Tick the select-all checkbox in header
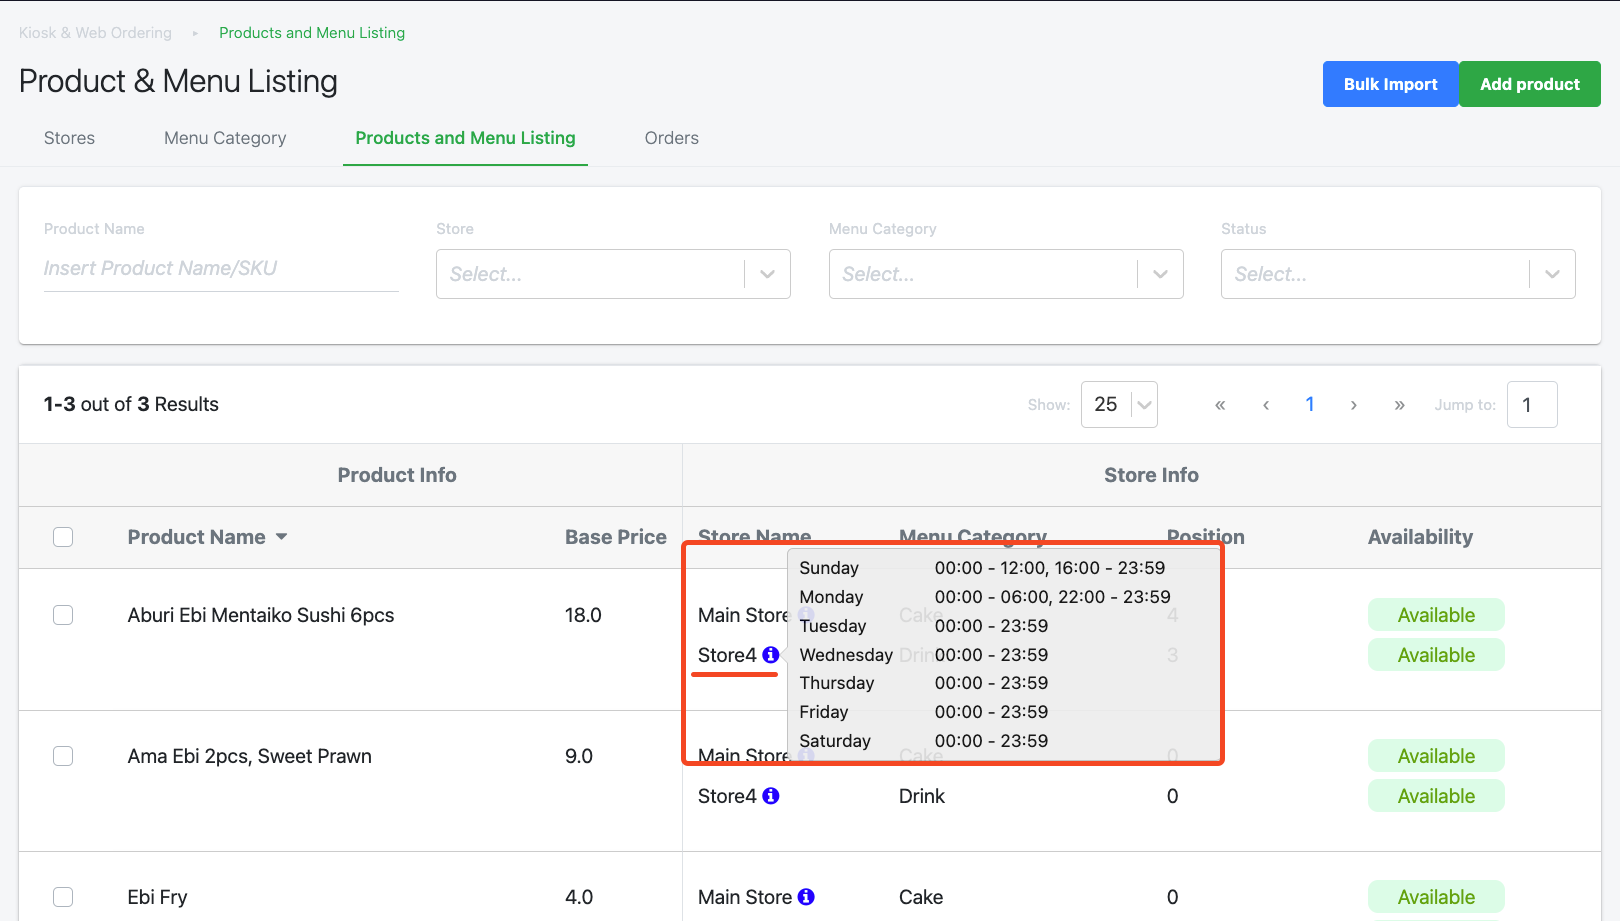This screenshot has height=921, width=1620. tap(63, 537)
